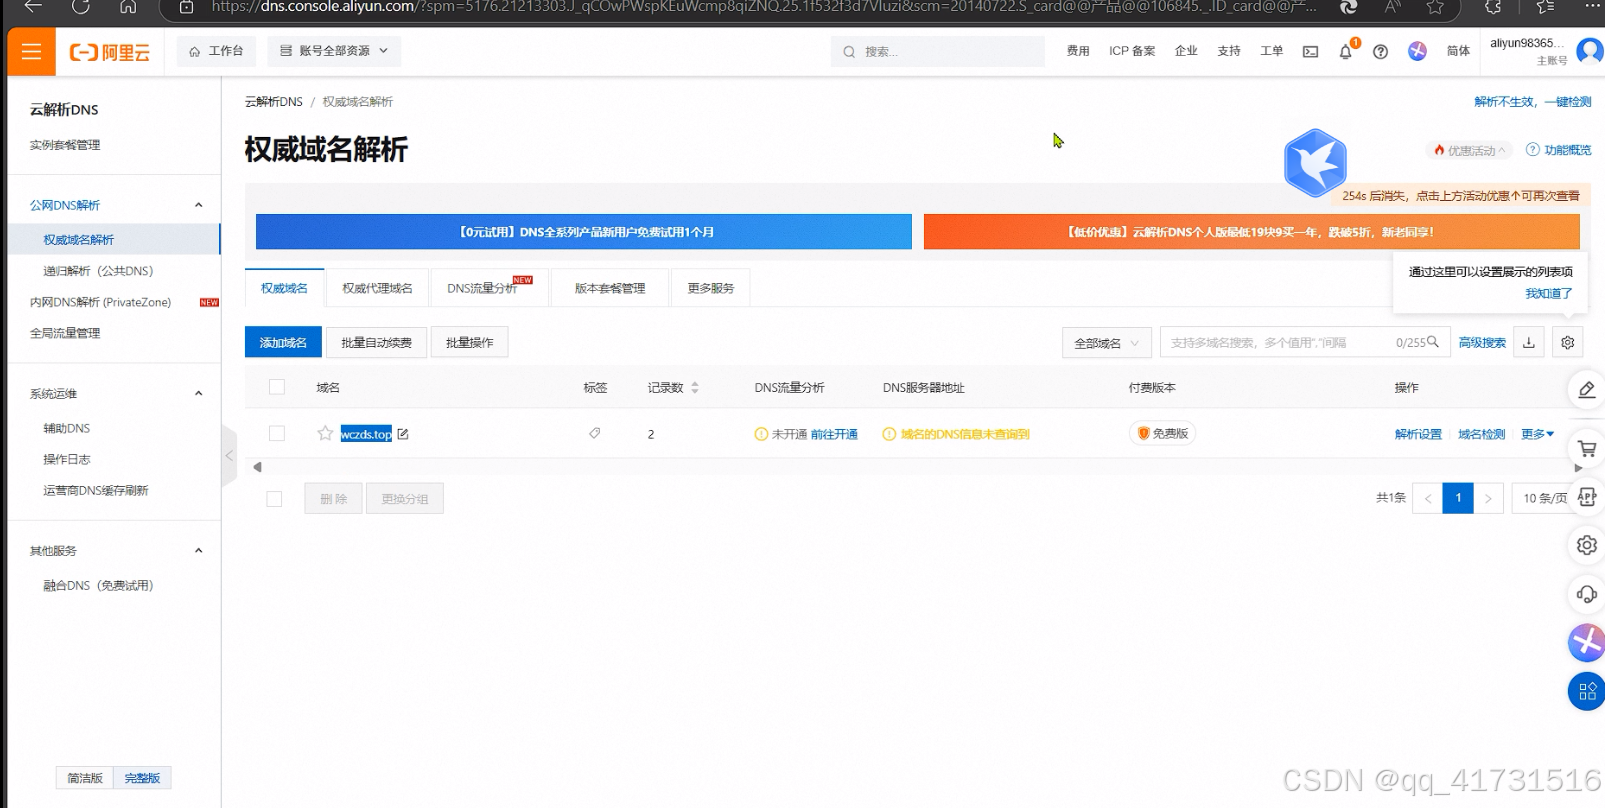Open the gear settings icon on right rail

click(x=1587, y=545)
